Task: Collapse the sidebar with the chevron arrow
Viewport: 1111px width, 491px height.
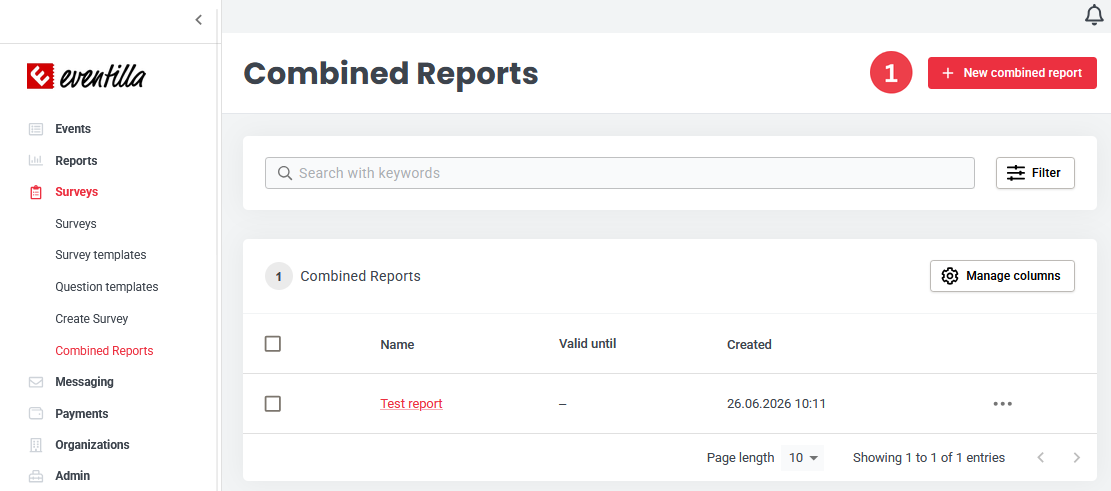Action: [199, 20]
